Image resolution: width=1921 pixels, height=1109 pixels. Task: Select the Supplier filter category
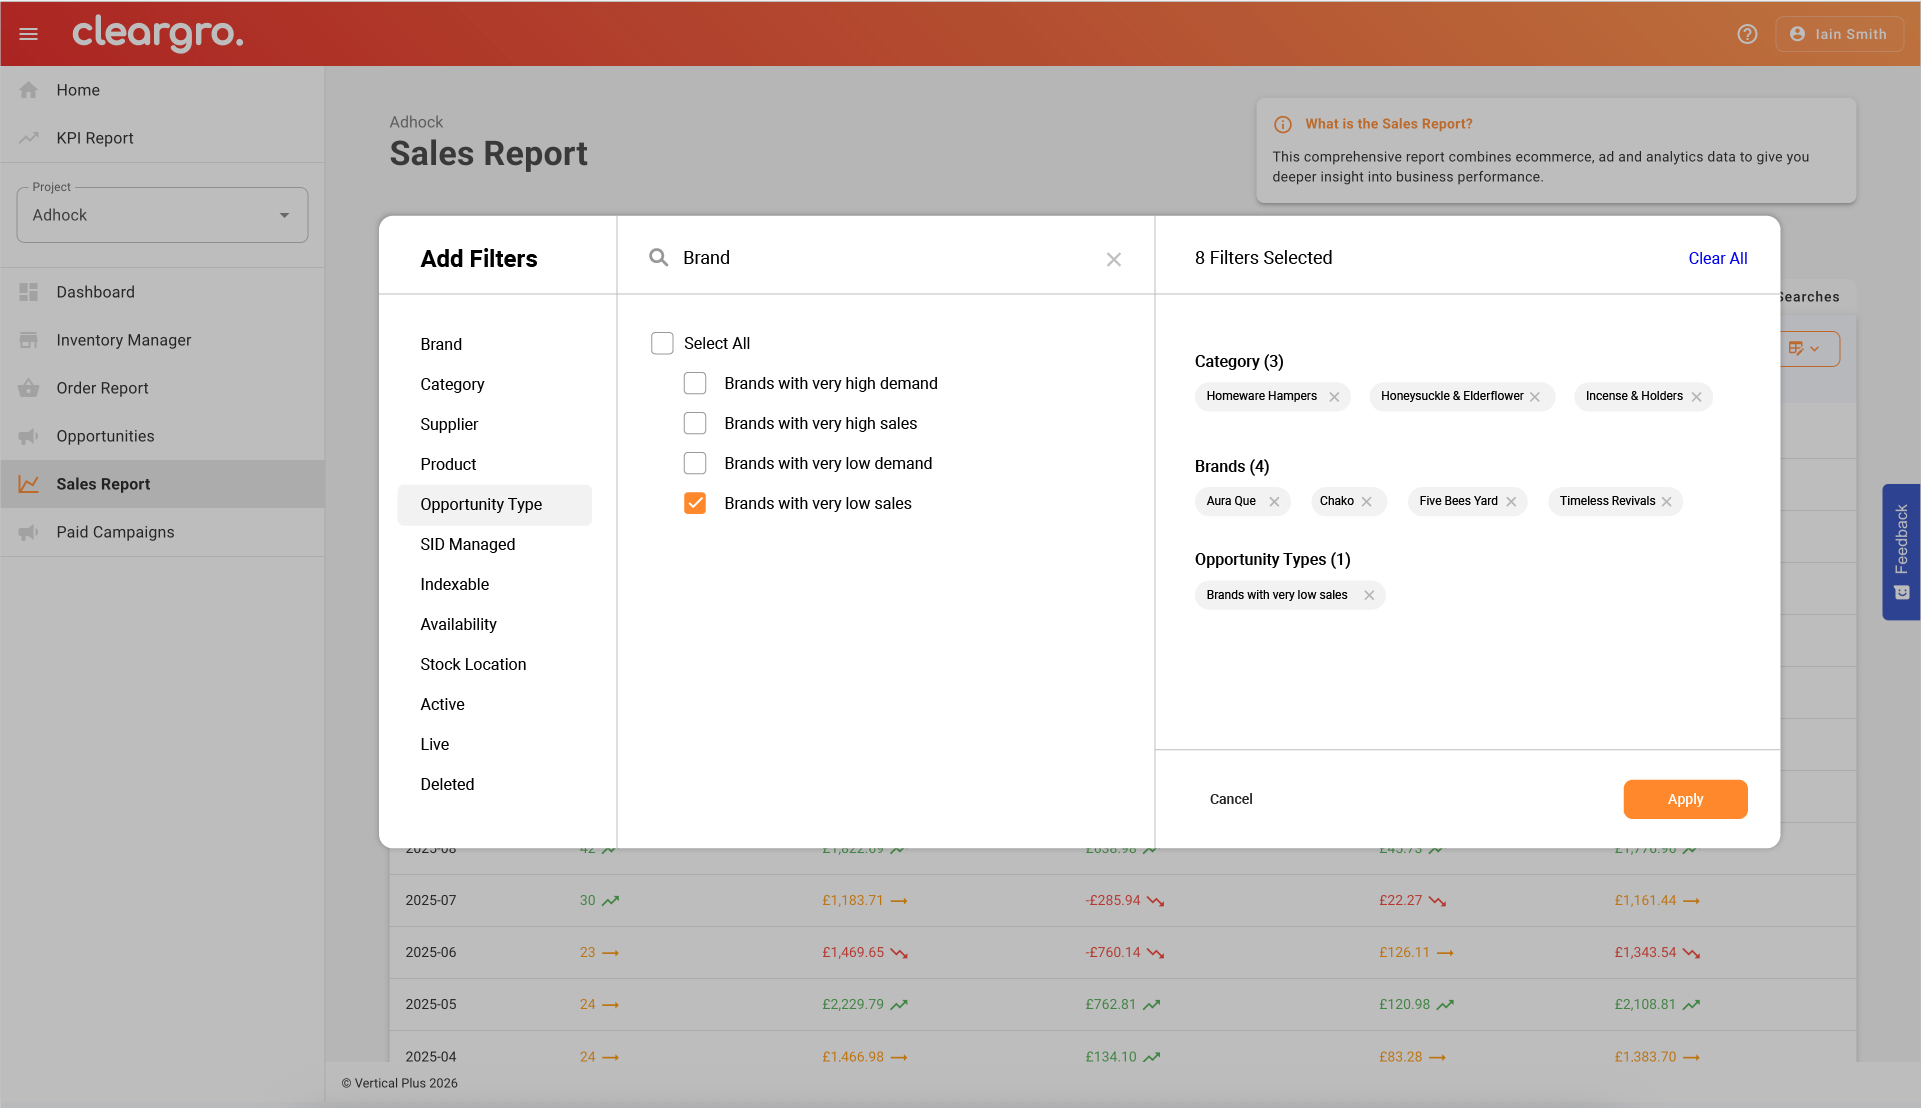tap(449, 424)
